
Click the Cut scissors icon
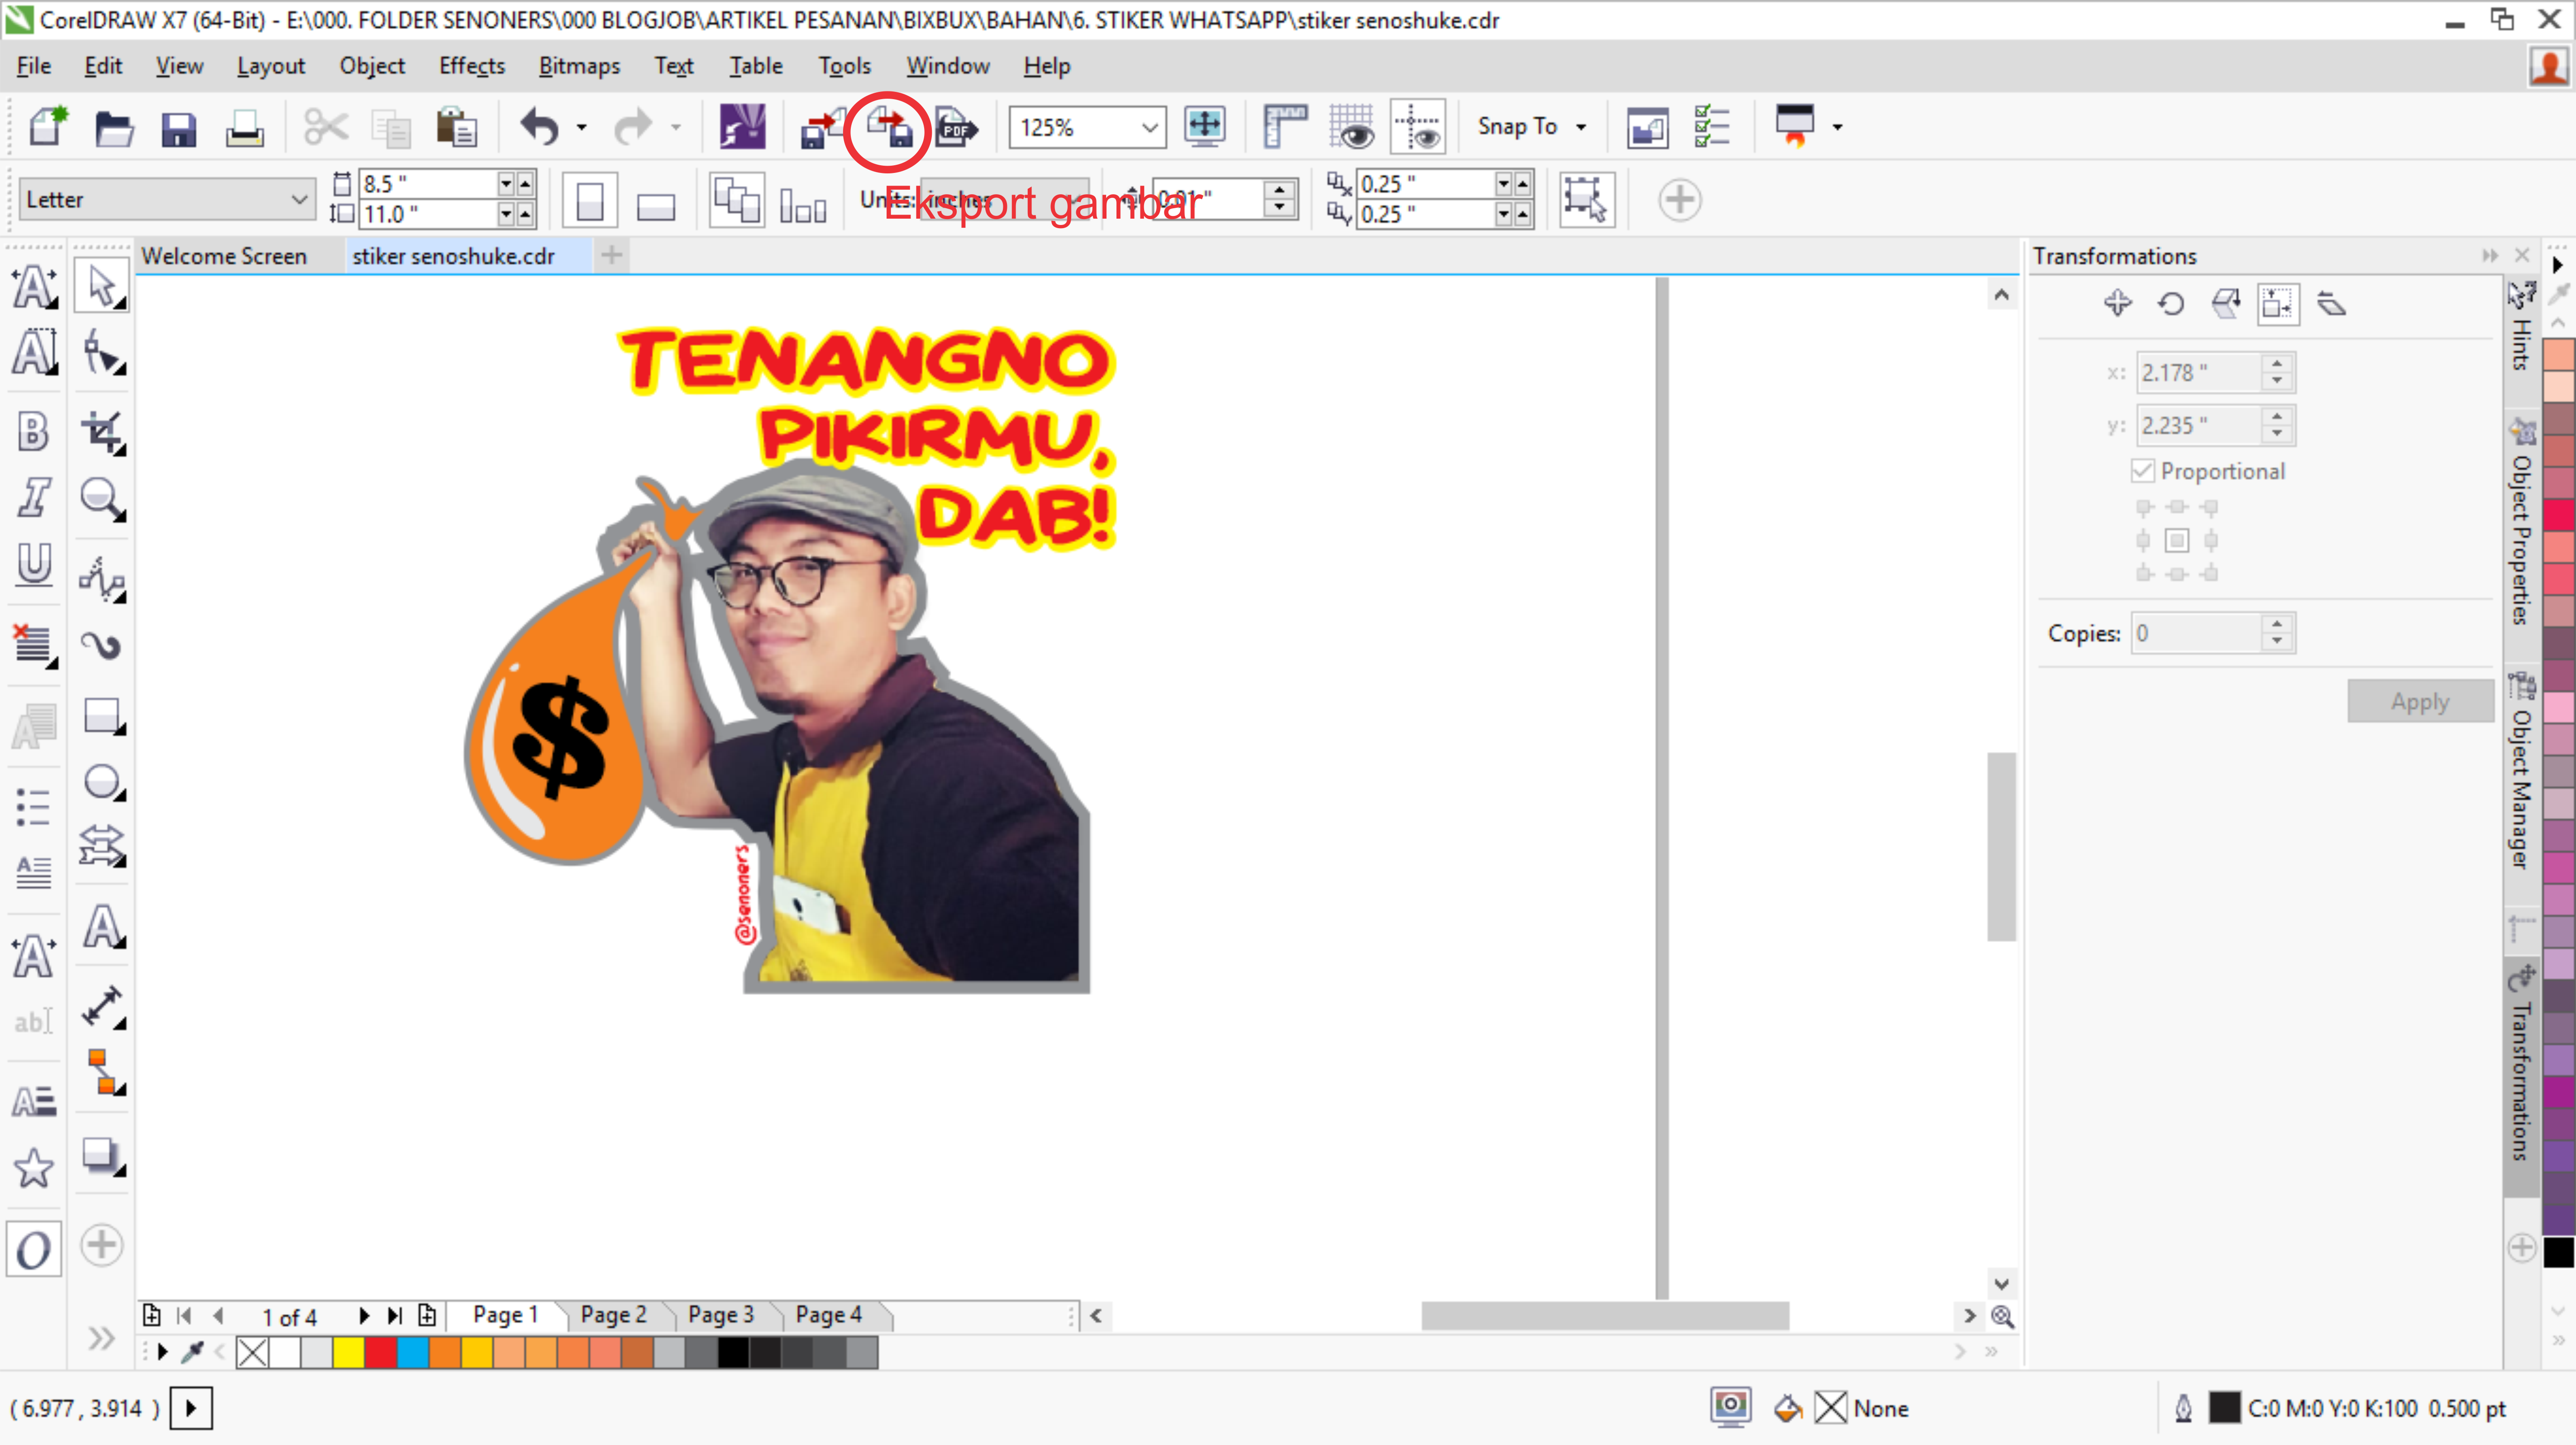click(326, 128)
